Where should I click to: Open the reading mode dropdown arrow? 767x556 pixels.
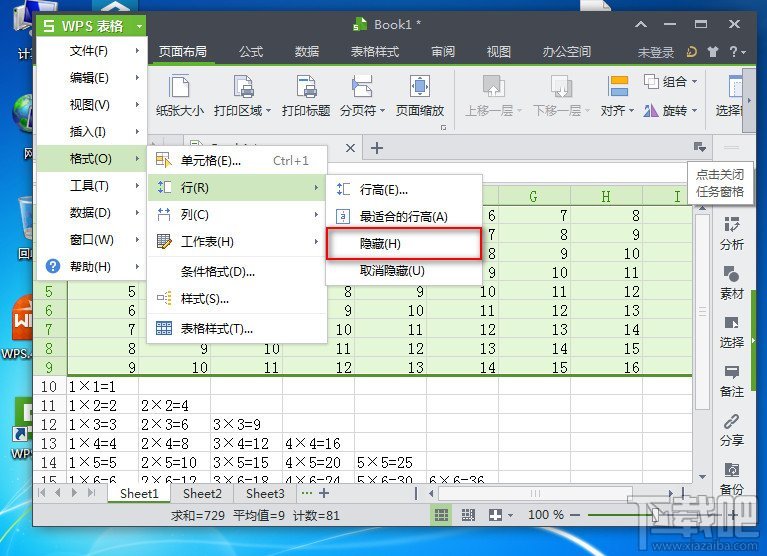[510, 515]
